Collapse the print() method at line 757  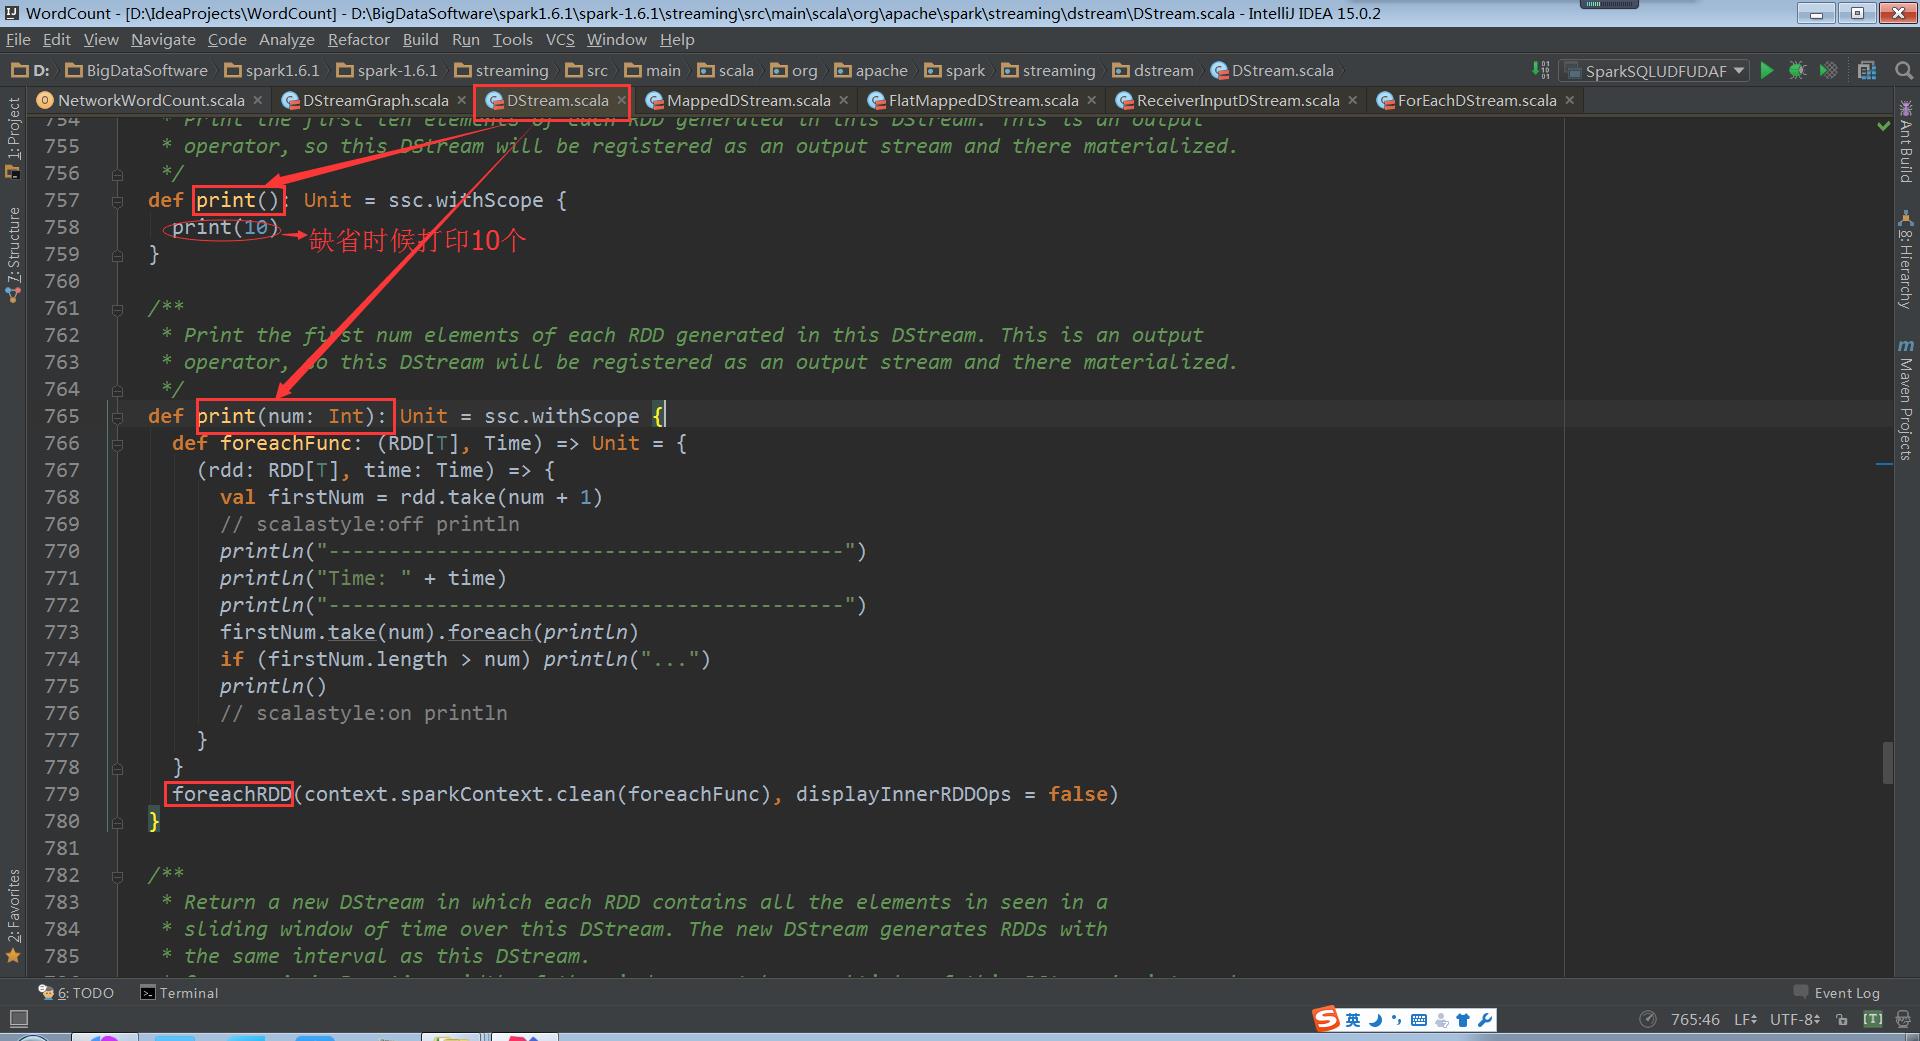coord(118,200)
